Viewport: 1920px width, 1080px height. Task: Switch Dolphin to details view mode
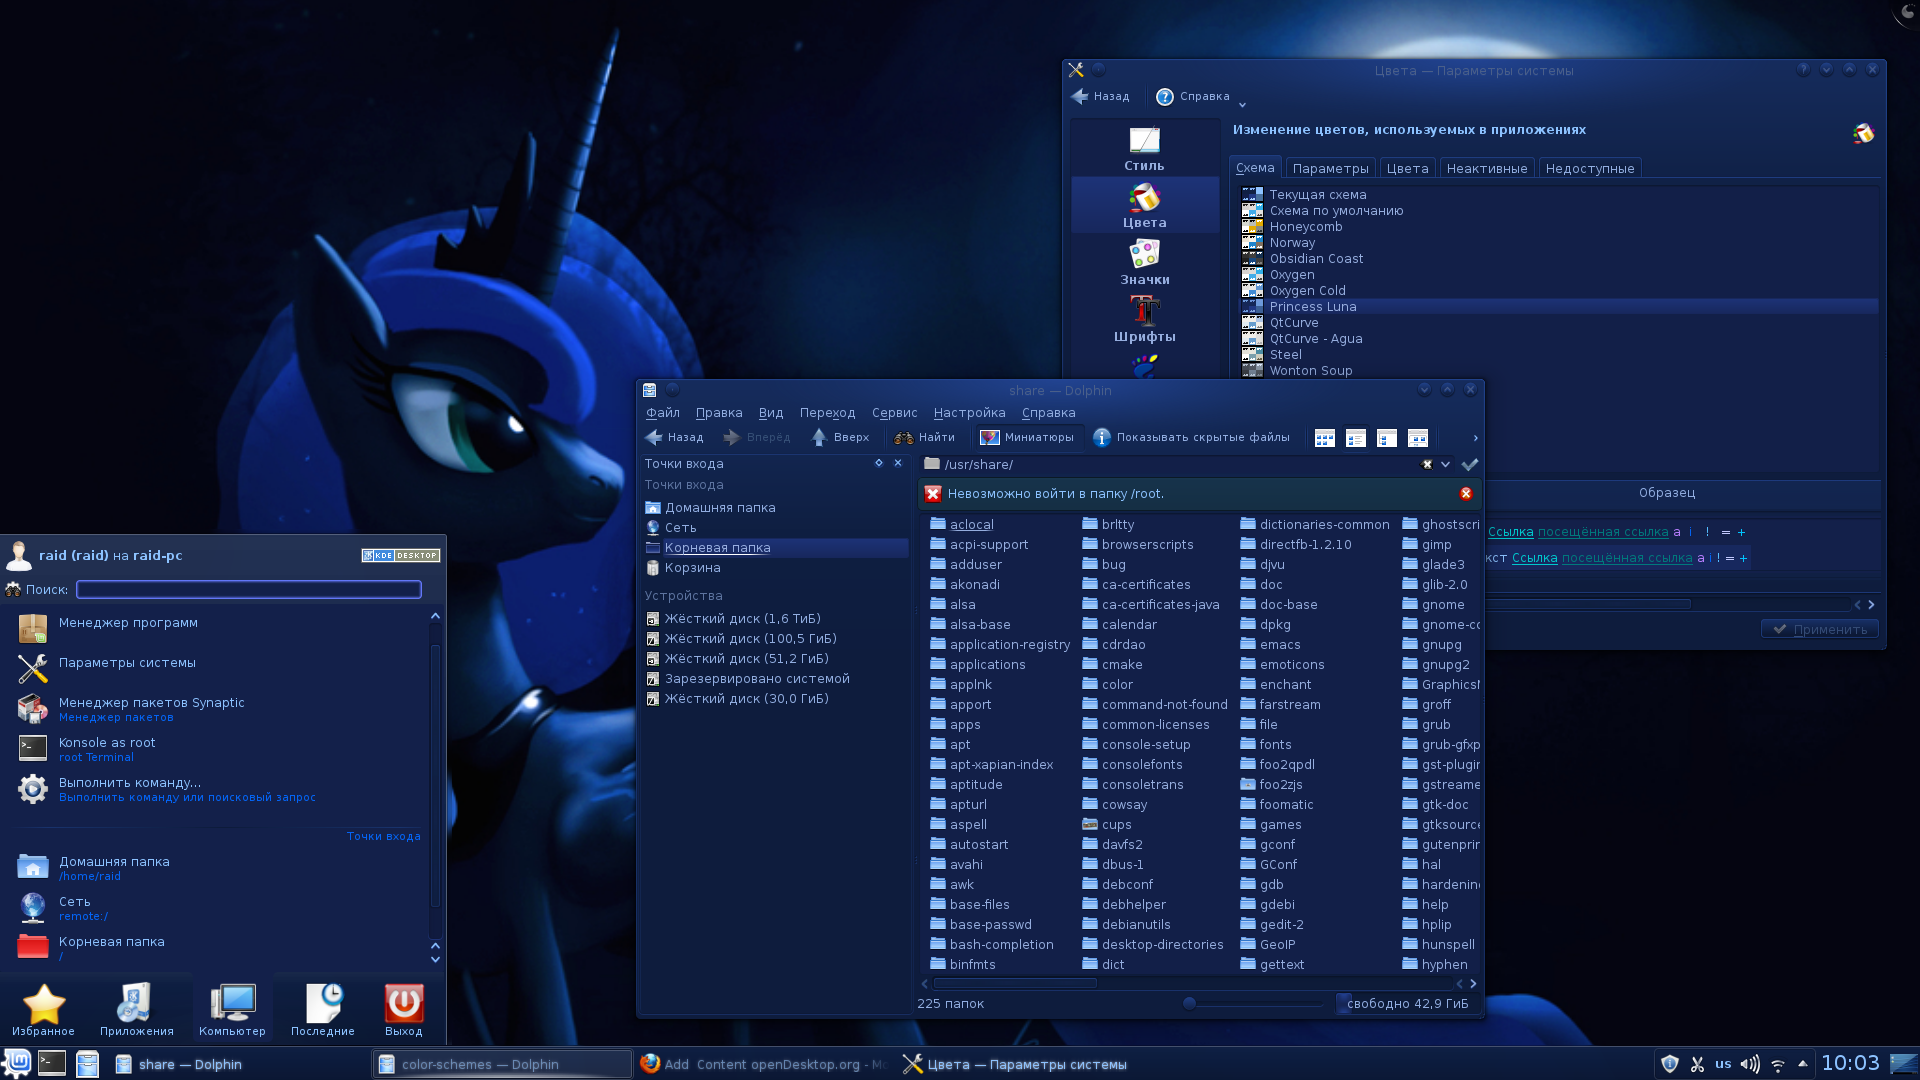(x=1386, y=438)
